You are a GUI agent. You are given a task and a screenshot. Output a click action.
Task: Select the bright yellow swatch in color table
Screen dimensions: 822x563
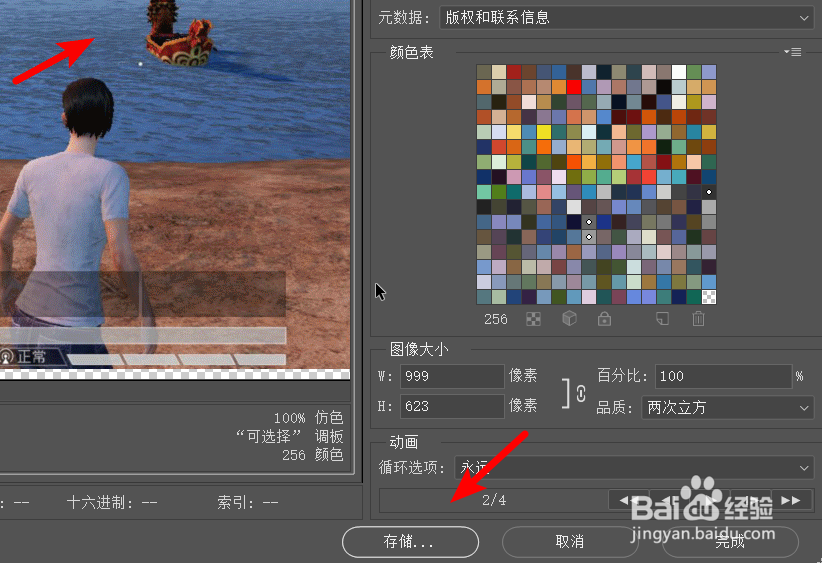pos(544,132)
